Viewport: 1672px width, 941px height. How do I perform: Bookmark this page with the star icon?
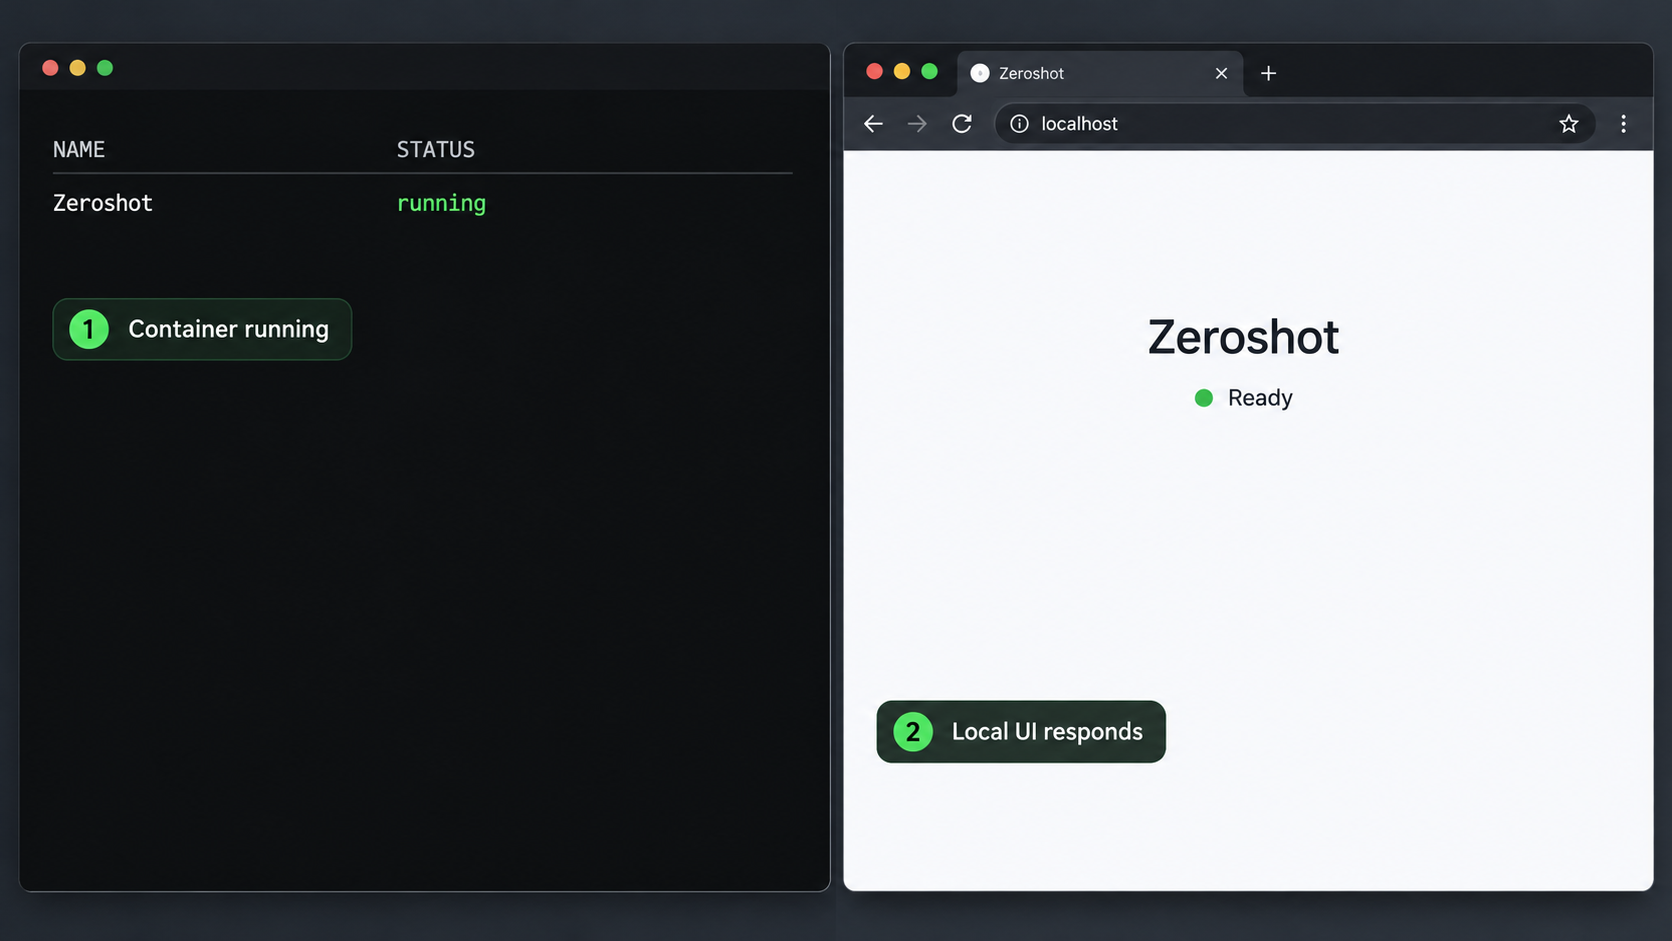[1568, 124]
